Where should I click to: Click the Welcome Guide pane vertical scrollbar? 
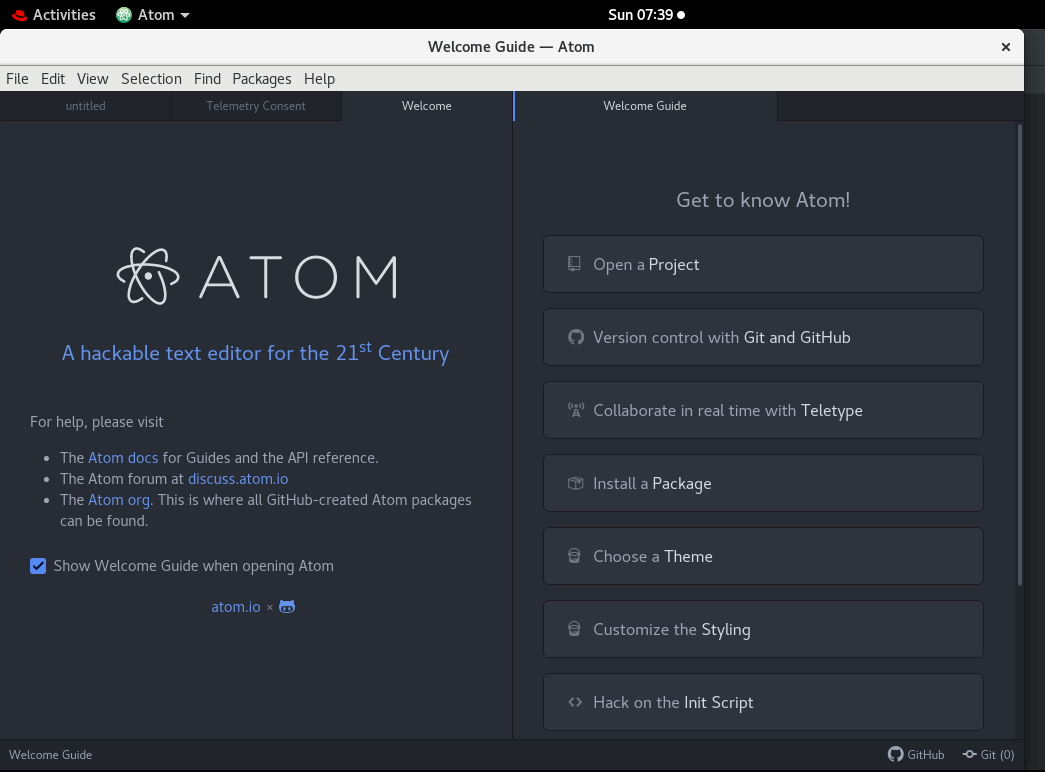[x=1020, y=356]
